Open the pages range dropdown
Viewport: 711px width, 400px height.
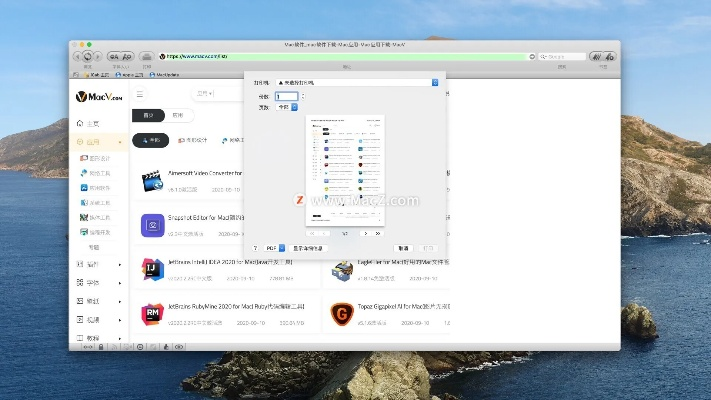[287, 106]
